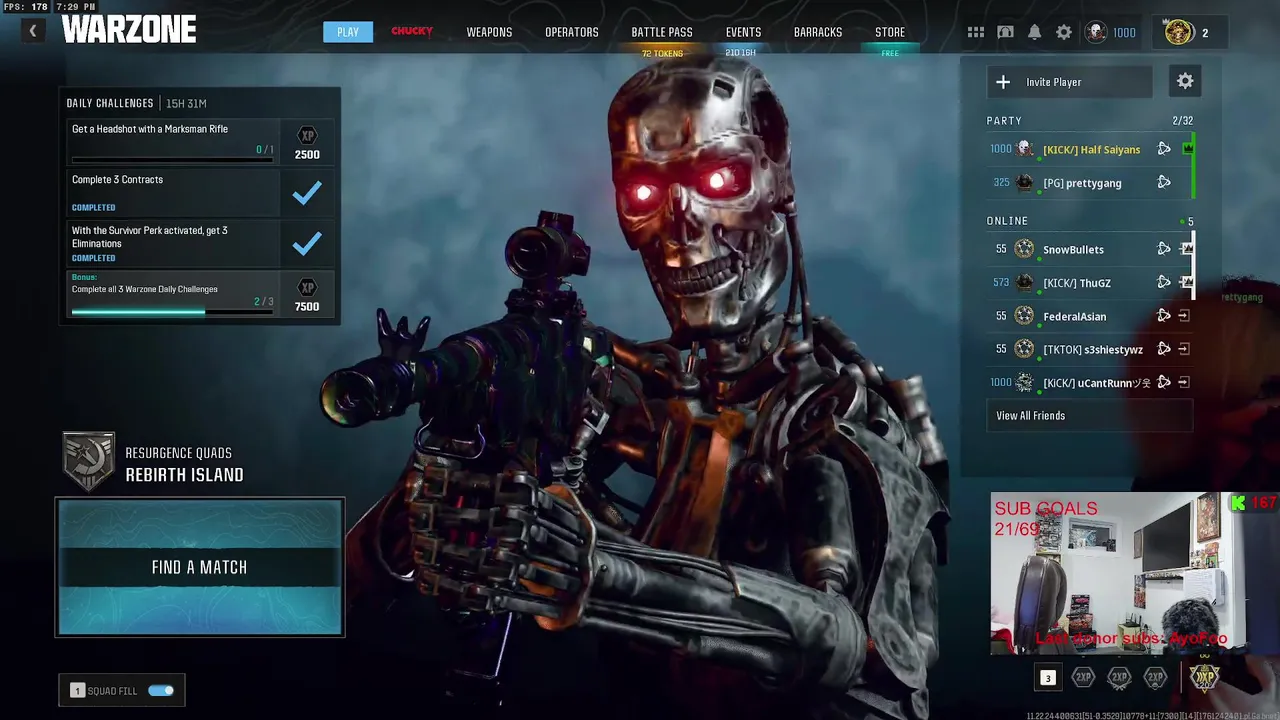Click join icon for uCantRunn
1280x720 pixels.
point(1184,383)
